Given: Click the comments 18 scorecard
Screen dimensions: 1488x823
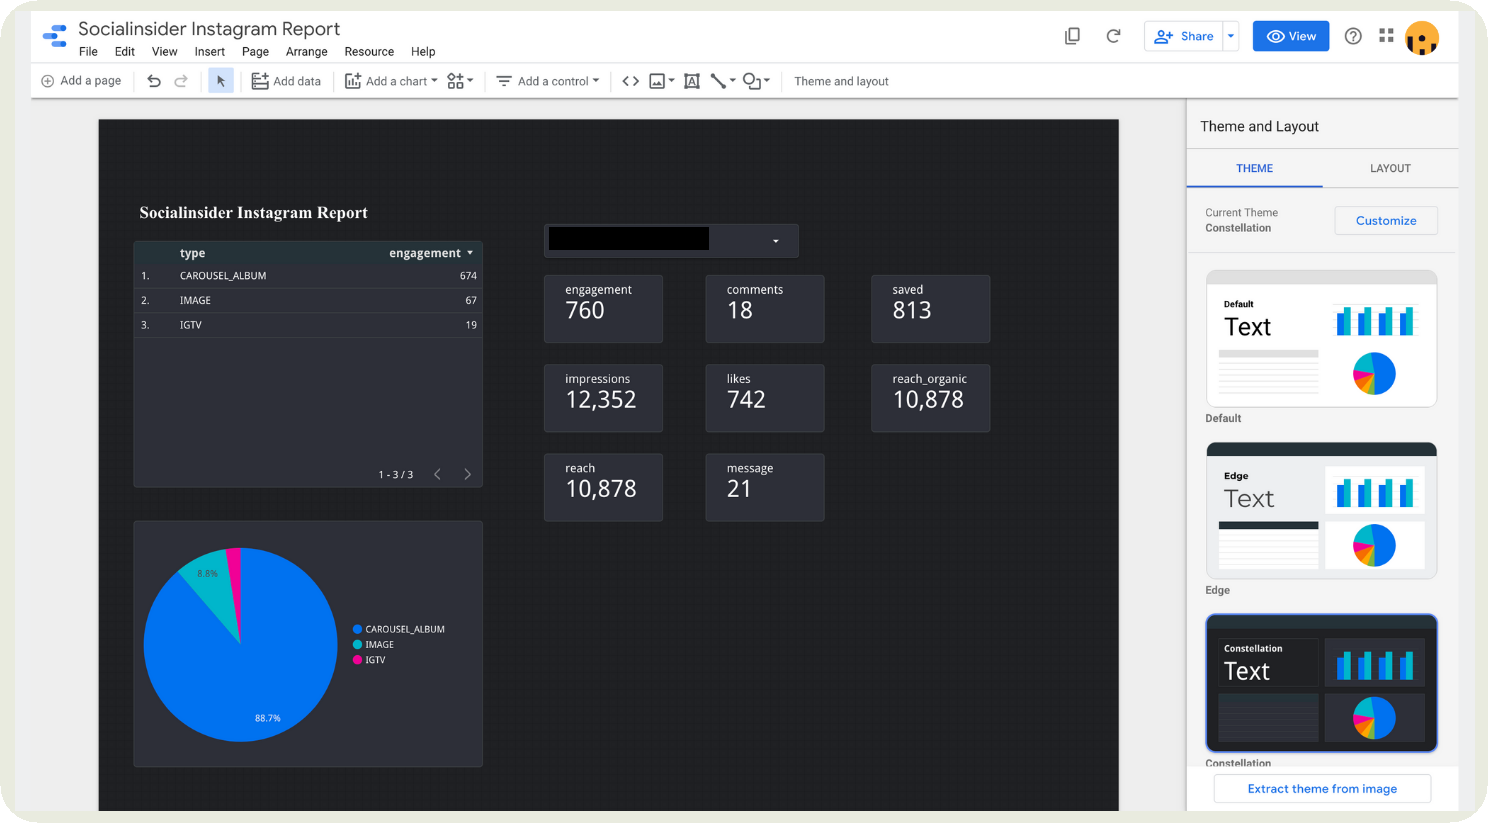Looking at the screenshot, I should tap(765, 309).
